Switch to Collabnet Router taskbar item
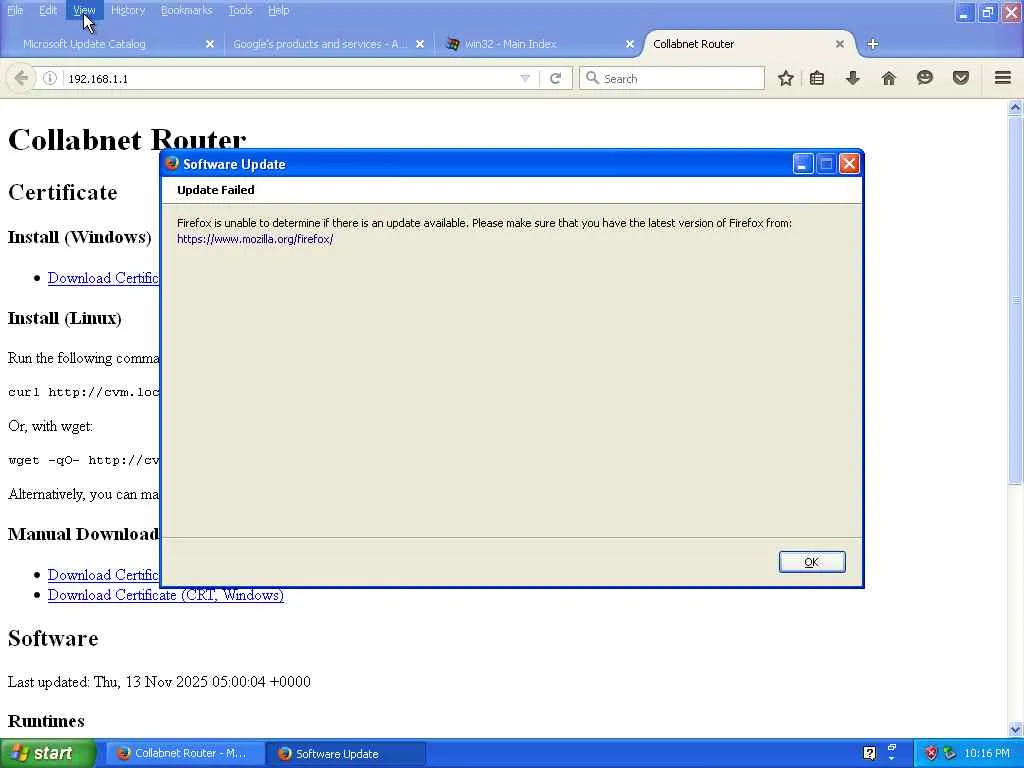This screenshot has width=1024, height=768. [x=185, y=753]
